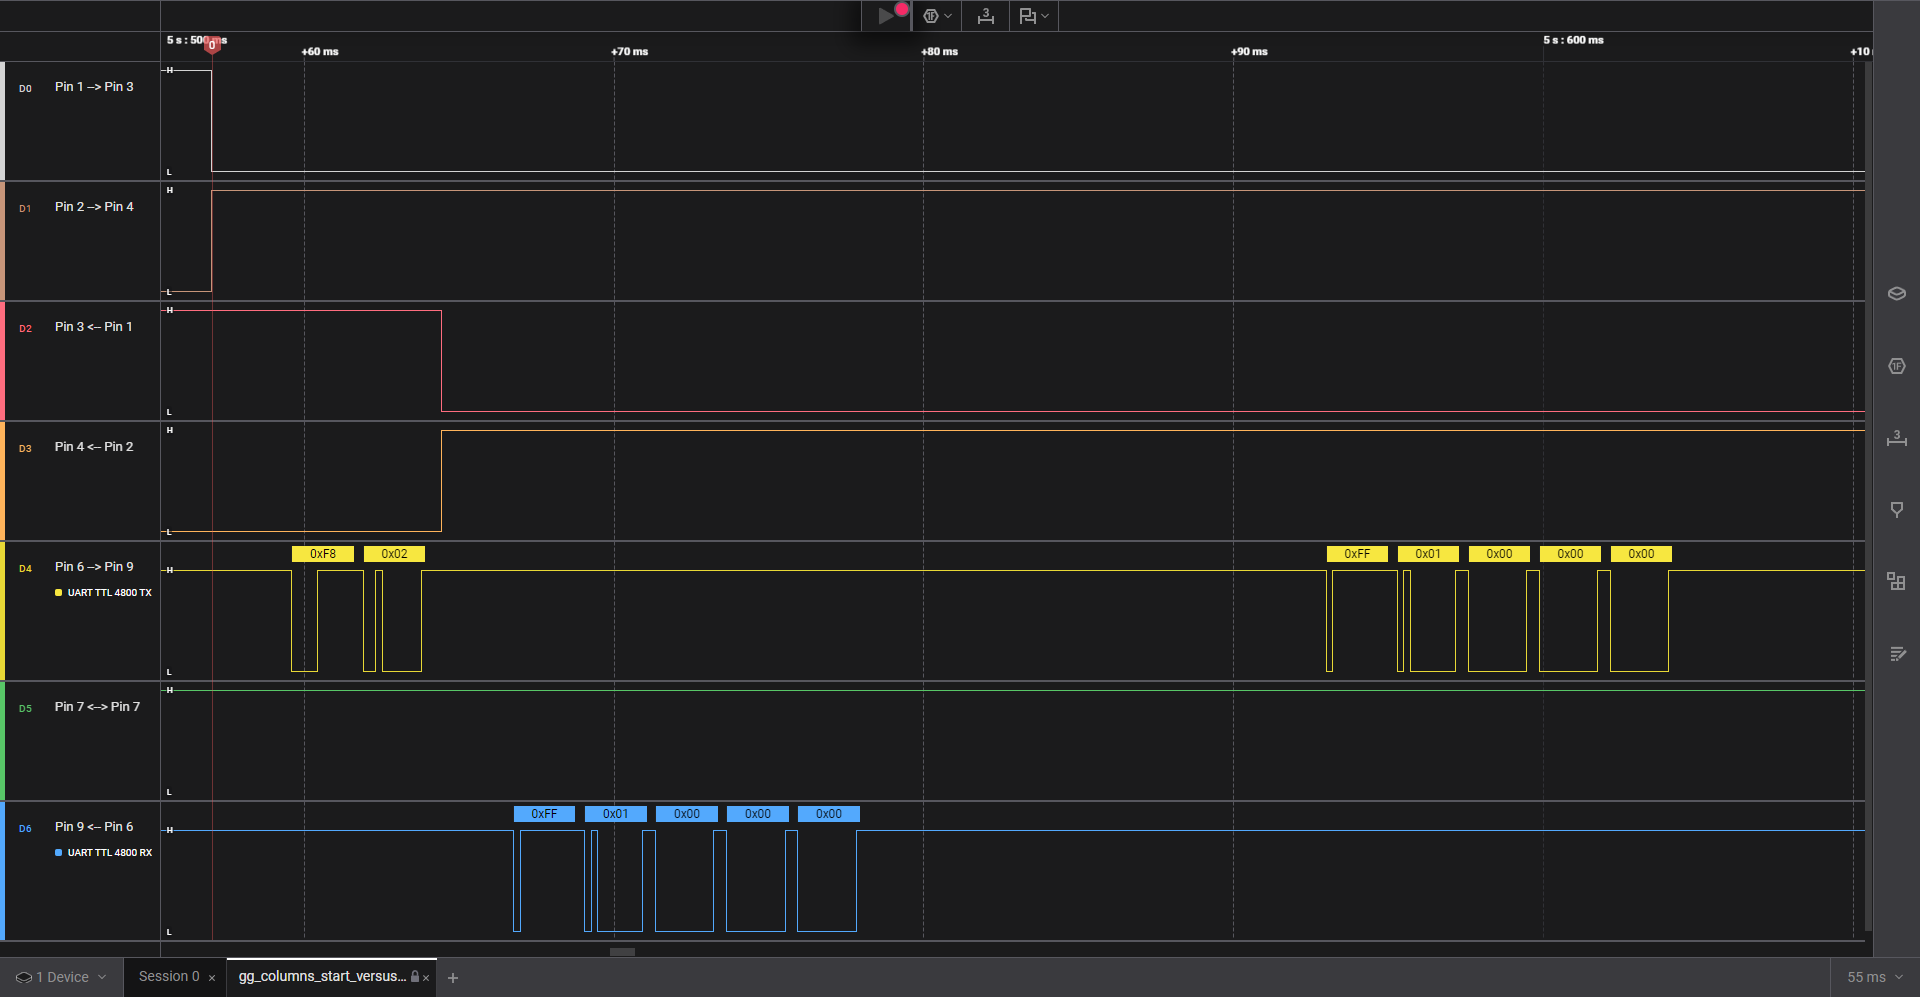Close the Session 0 tab
This screenshot has width=1920, height=997.
(x=212, y=978)
